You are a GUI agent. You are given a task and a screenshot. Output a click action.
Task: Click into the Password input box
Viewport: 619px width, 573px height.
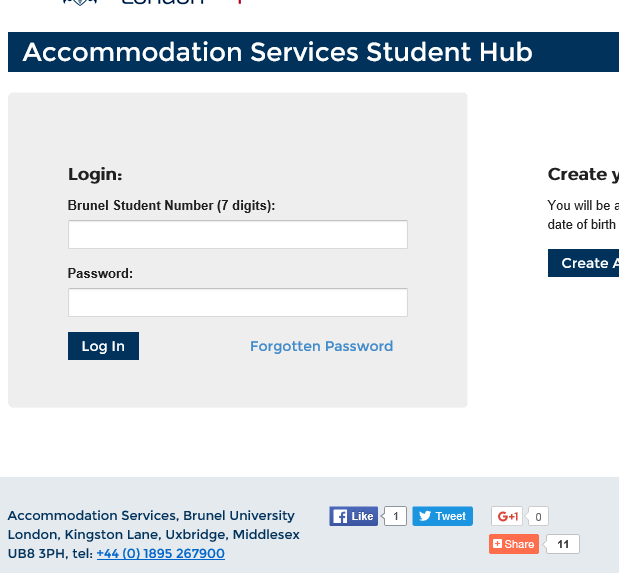(x=237, y=302)
